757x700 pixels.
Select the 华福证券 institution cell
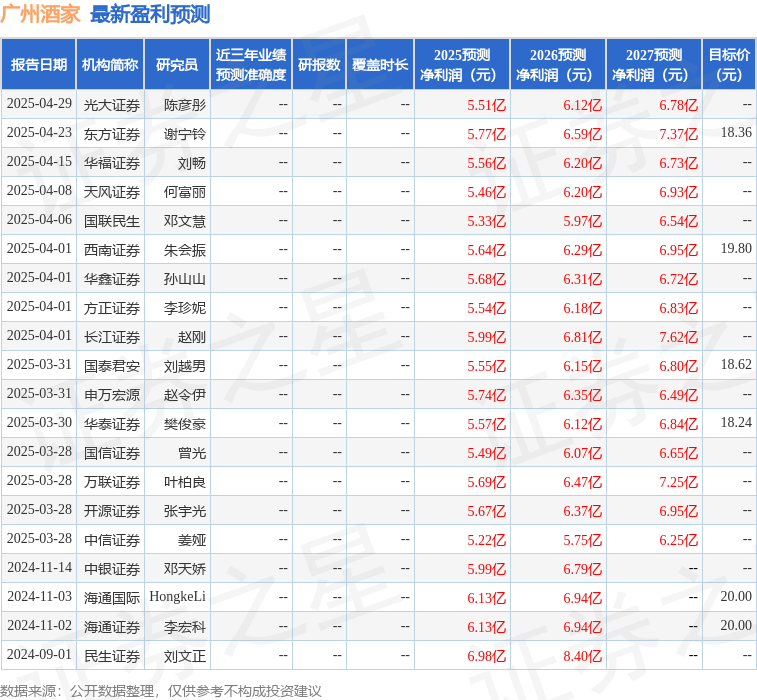[x=112, y=163]
